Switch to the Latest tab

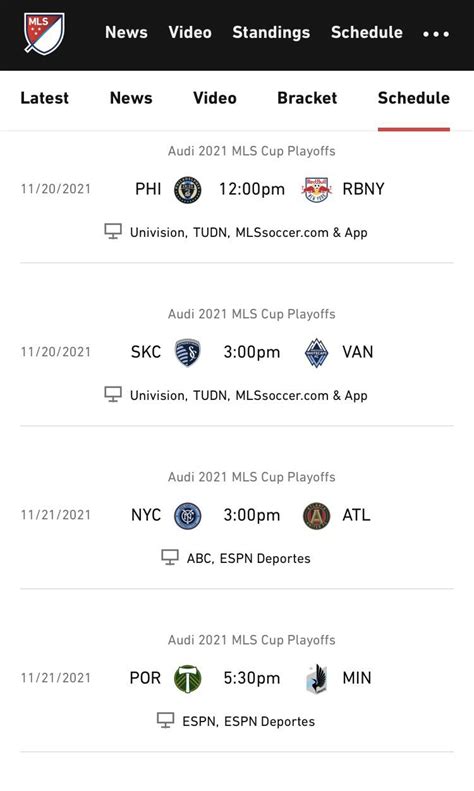click(44, 98)
